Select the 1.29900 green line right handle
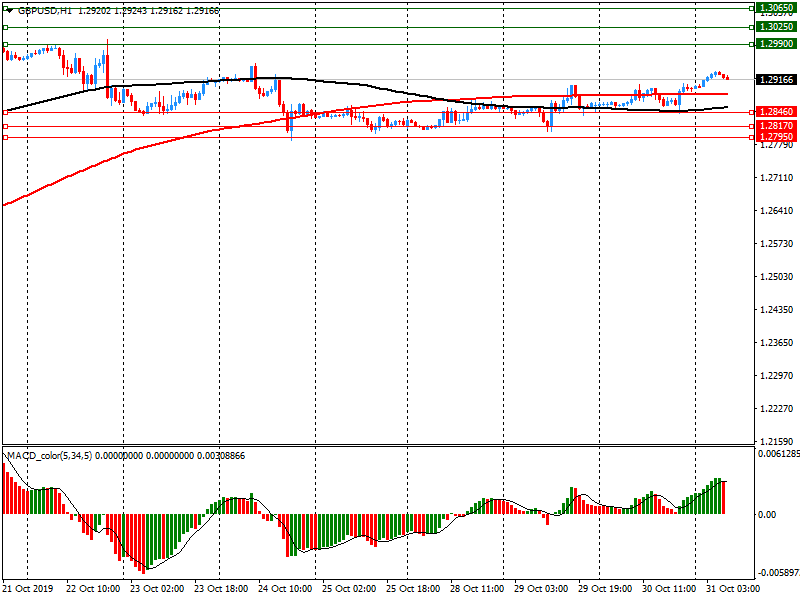Screen dimensions: 800x600 coord(749,45)
